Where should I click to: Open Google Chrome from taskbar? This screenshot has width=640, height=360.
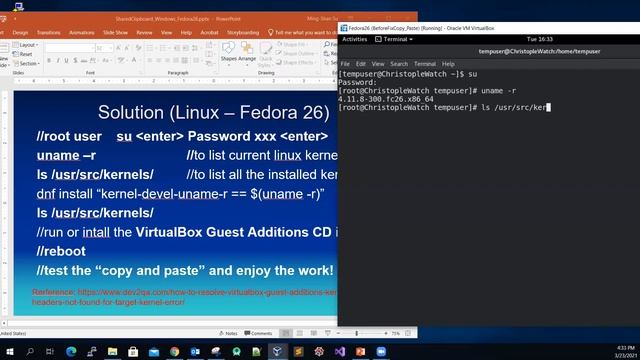tap(174, 351)
